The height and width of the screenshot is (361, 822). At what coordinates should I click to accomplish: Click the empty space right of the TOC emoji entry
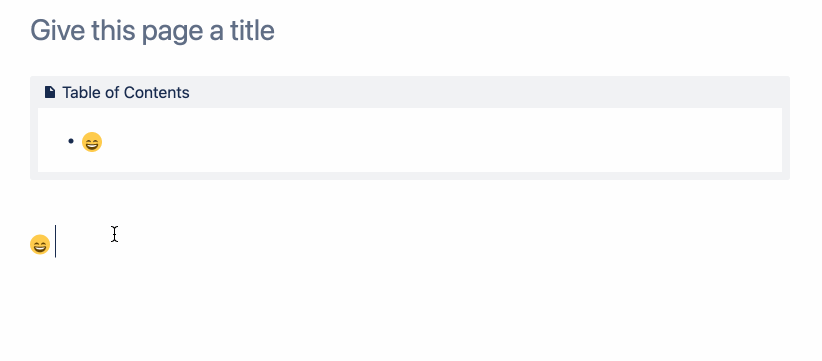(440, 142)
